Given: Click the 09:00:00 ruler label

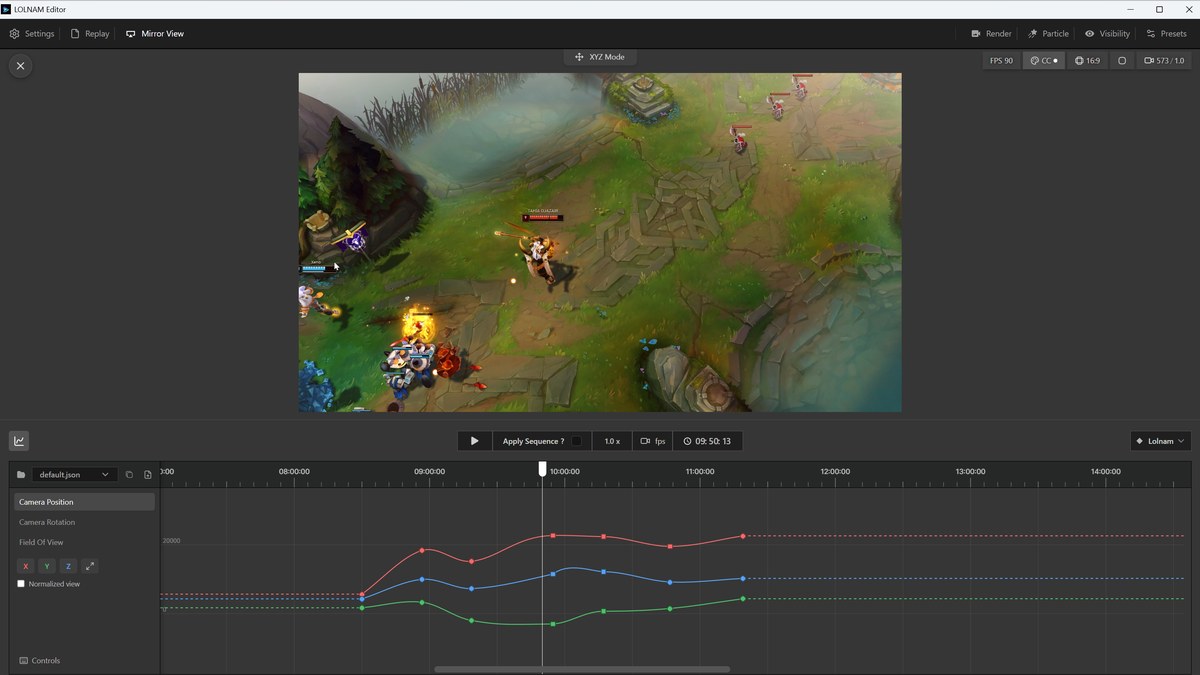Looking at the screenshot, I should point(429,471).
